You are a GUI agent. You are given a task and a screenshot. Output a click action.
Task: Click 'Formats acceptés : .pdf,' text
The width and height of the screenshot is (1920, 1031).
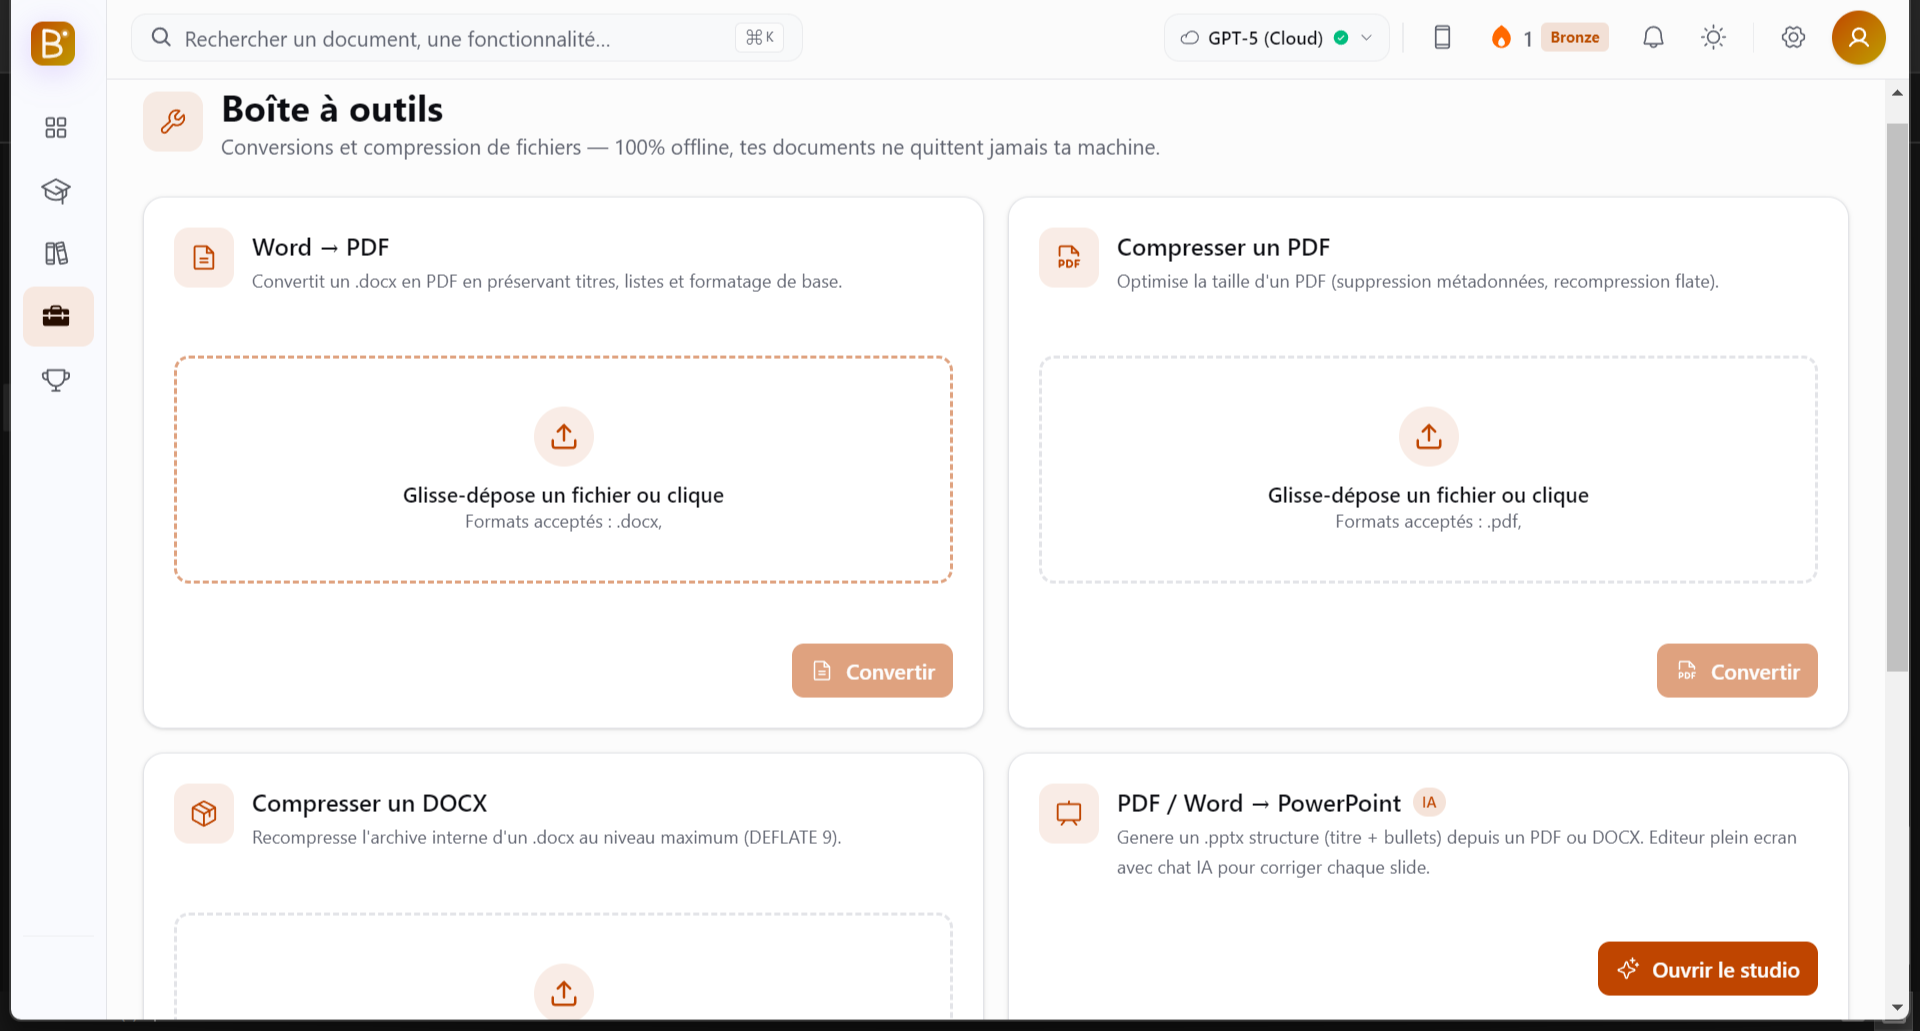click(1428, 522)
